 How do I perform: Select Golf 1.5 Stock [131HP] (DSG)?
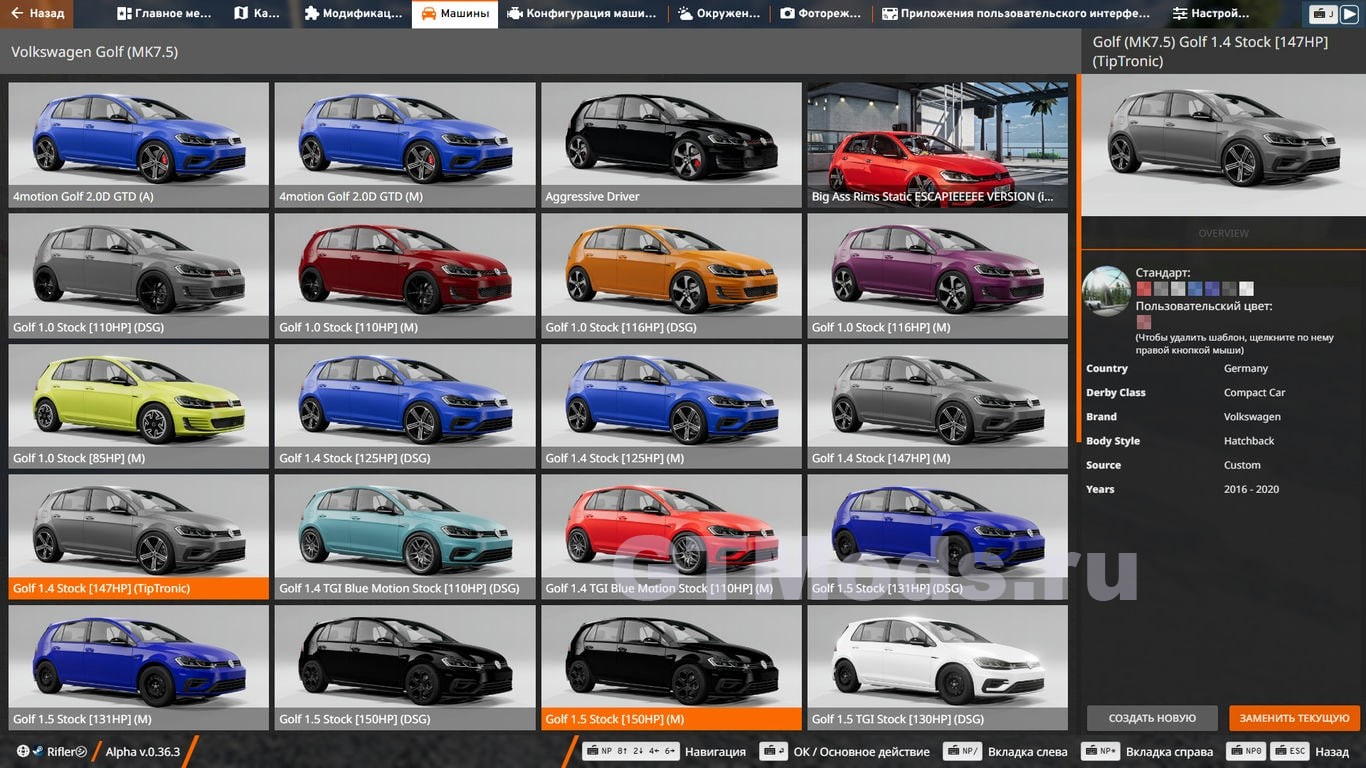click(x=938, y=537)
